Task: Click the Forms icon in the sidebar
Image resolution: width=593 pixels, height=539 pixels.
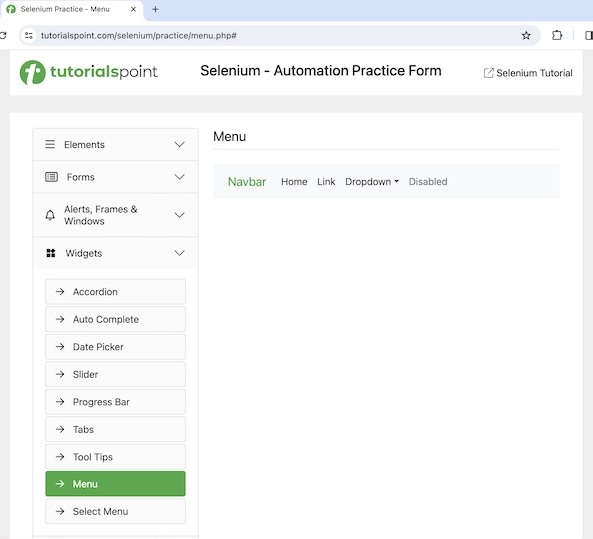Action: [51, 177]
